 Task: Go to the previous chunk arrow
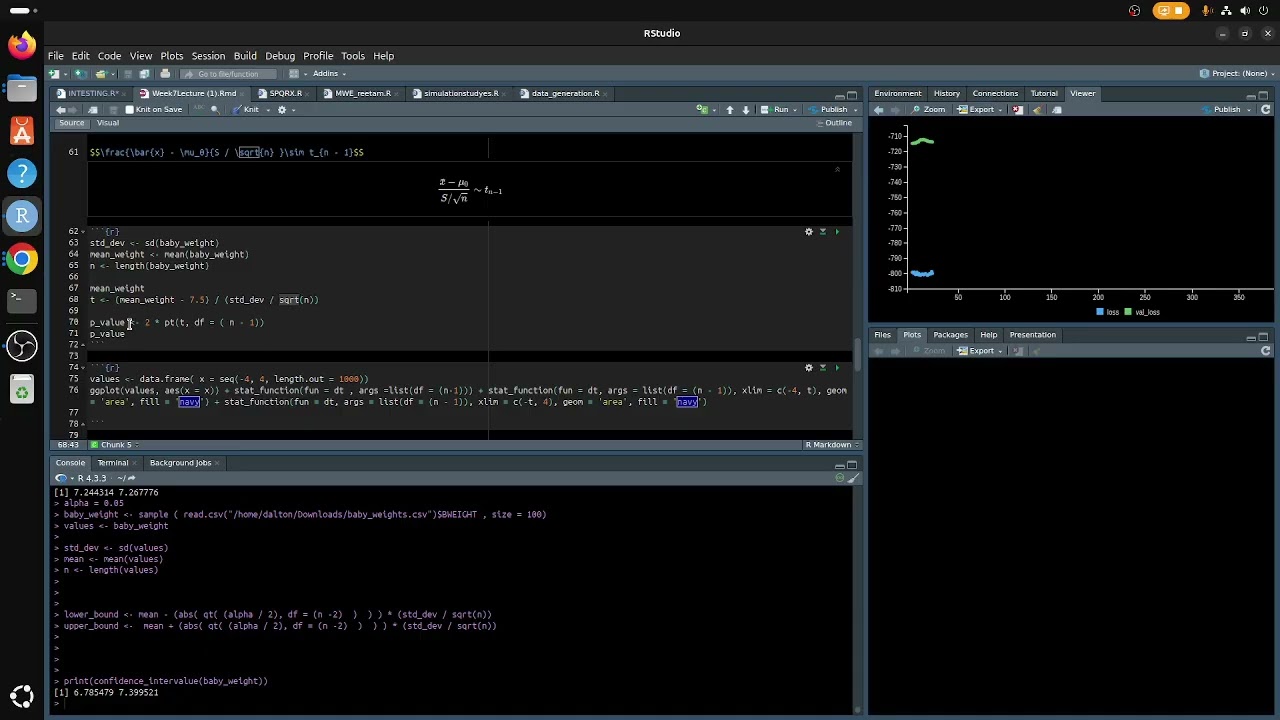tap(730, 110)
